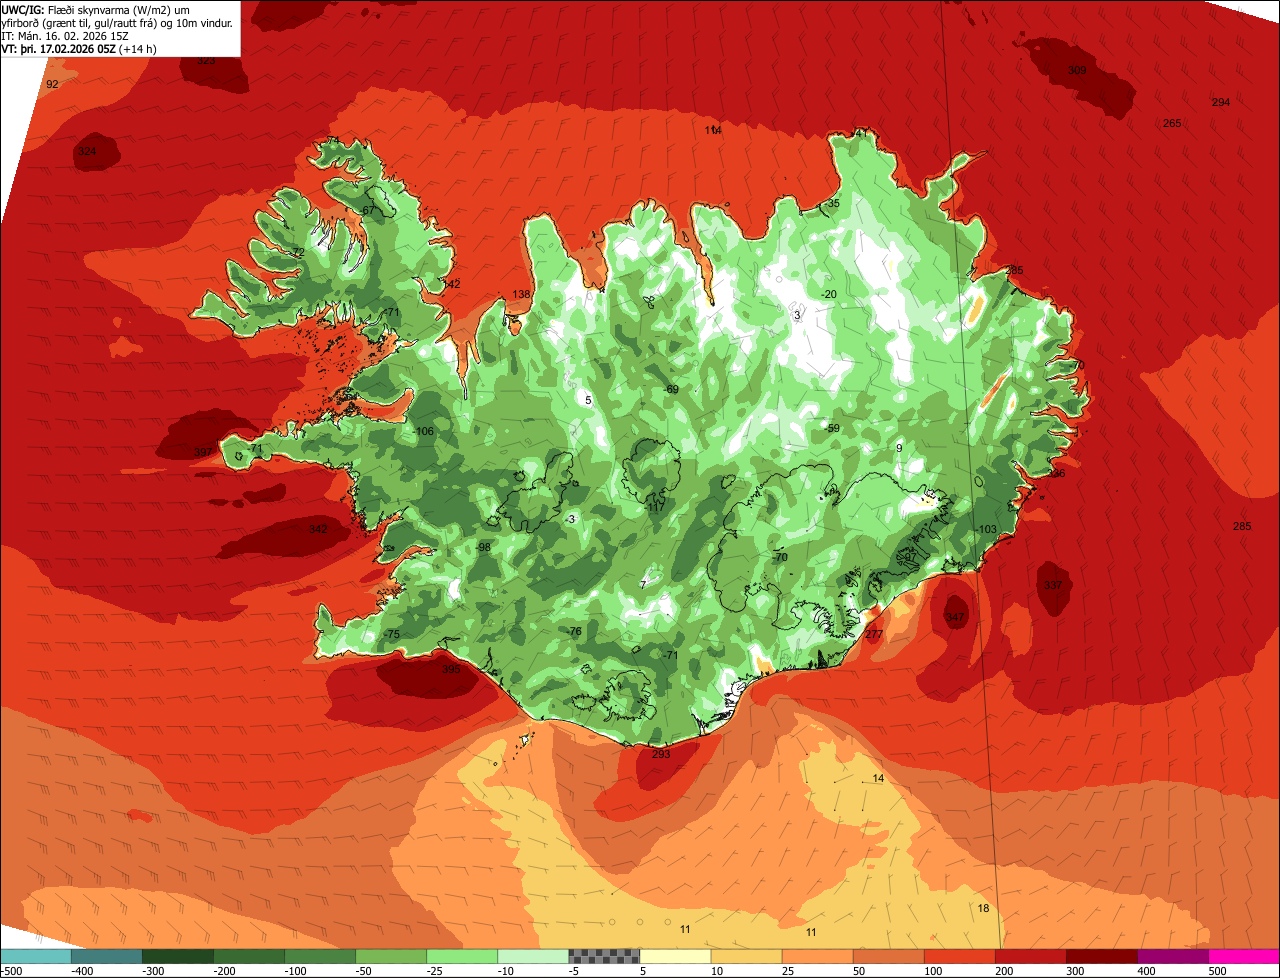Click the map value '294'
This screenshot has width=1280, height=978.
point(1221,102)
